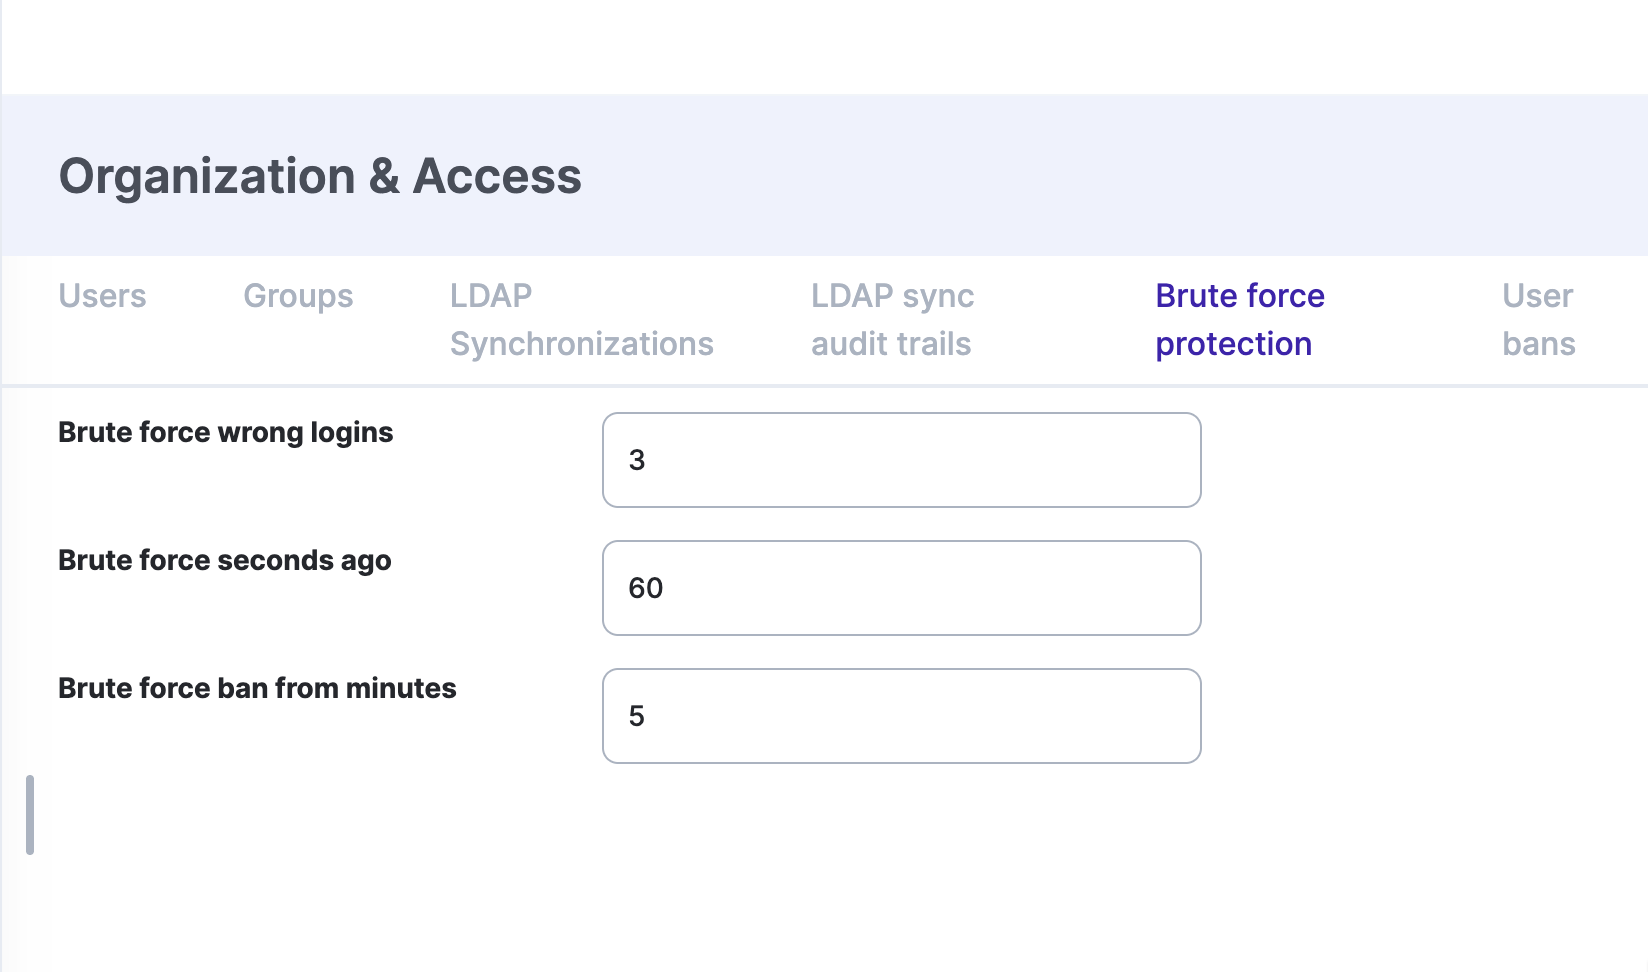1648x972 pixels.
Task: Click the 'Brute force seconds ago' label
Action: [224, 561]
